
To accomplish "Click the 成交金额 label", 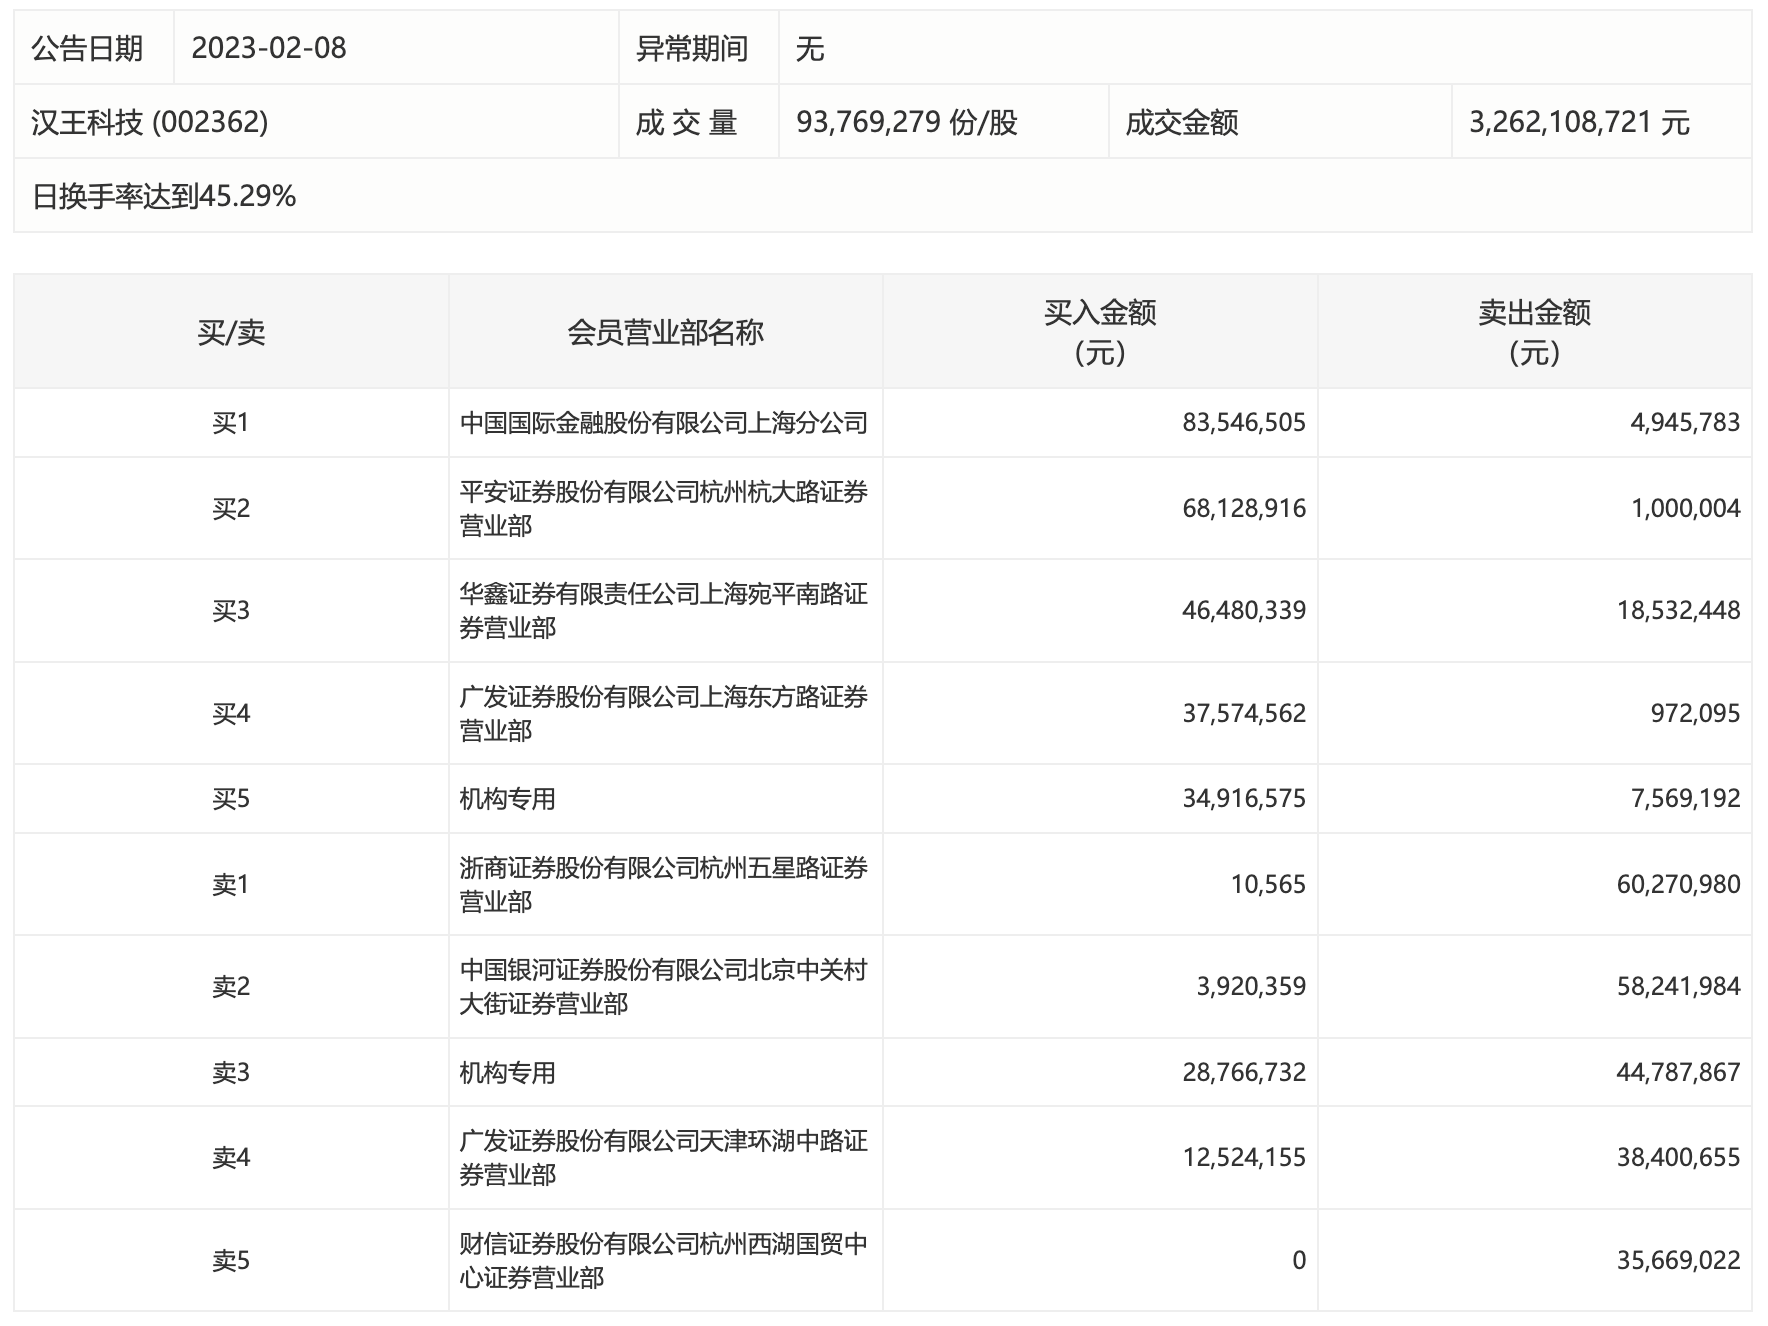I will [1182, 122].
